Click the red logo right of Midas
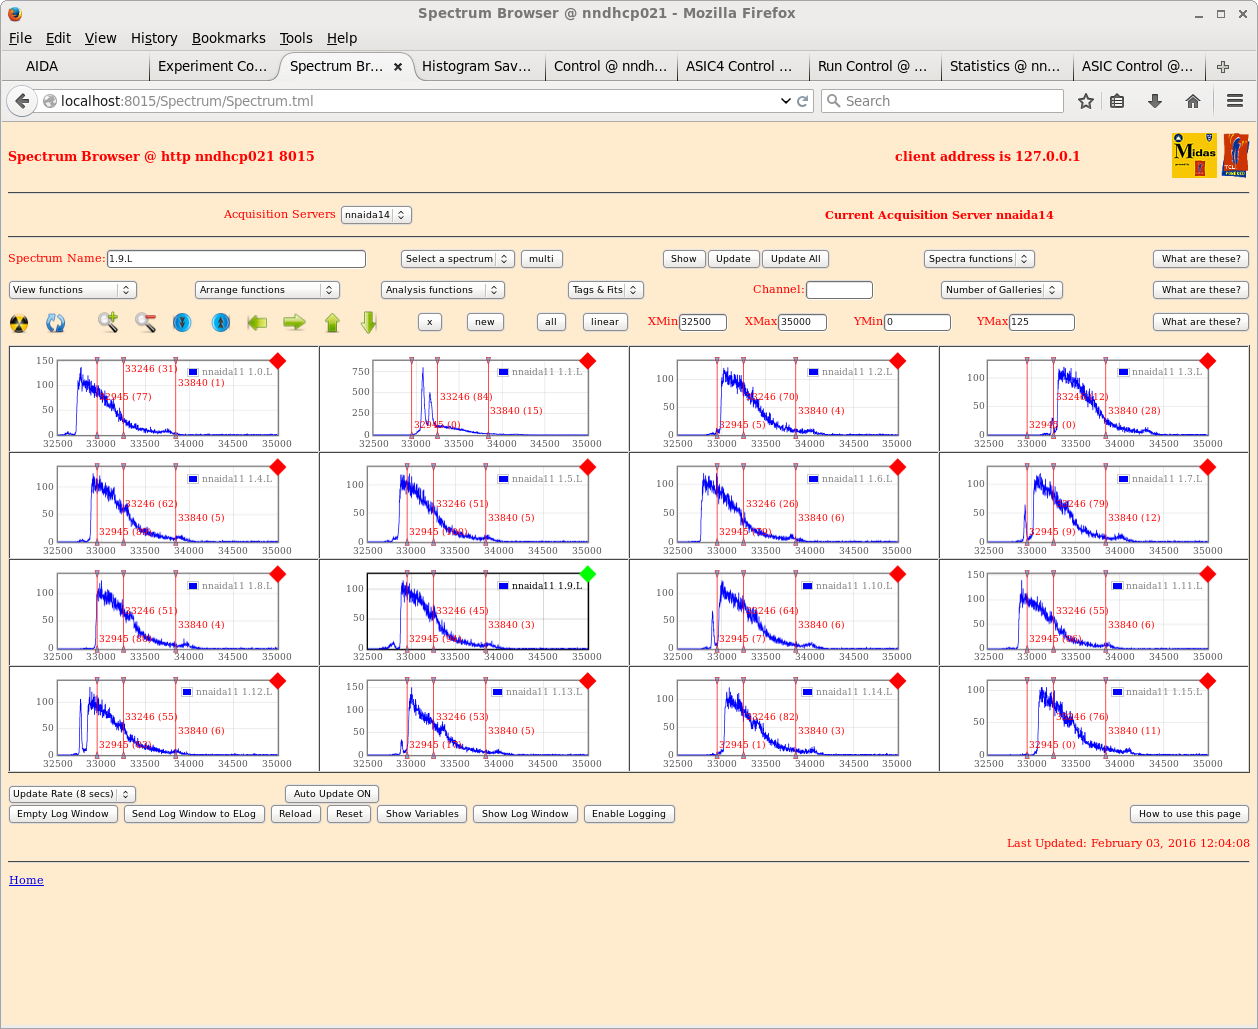 pyautogui.click(x=1235, y=156)
